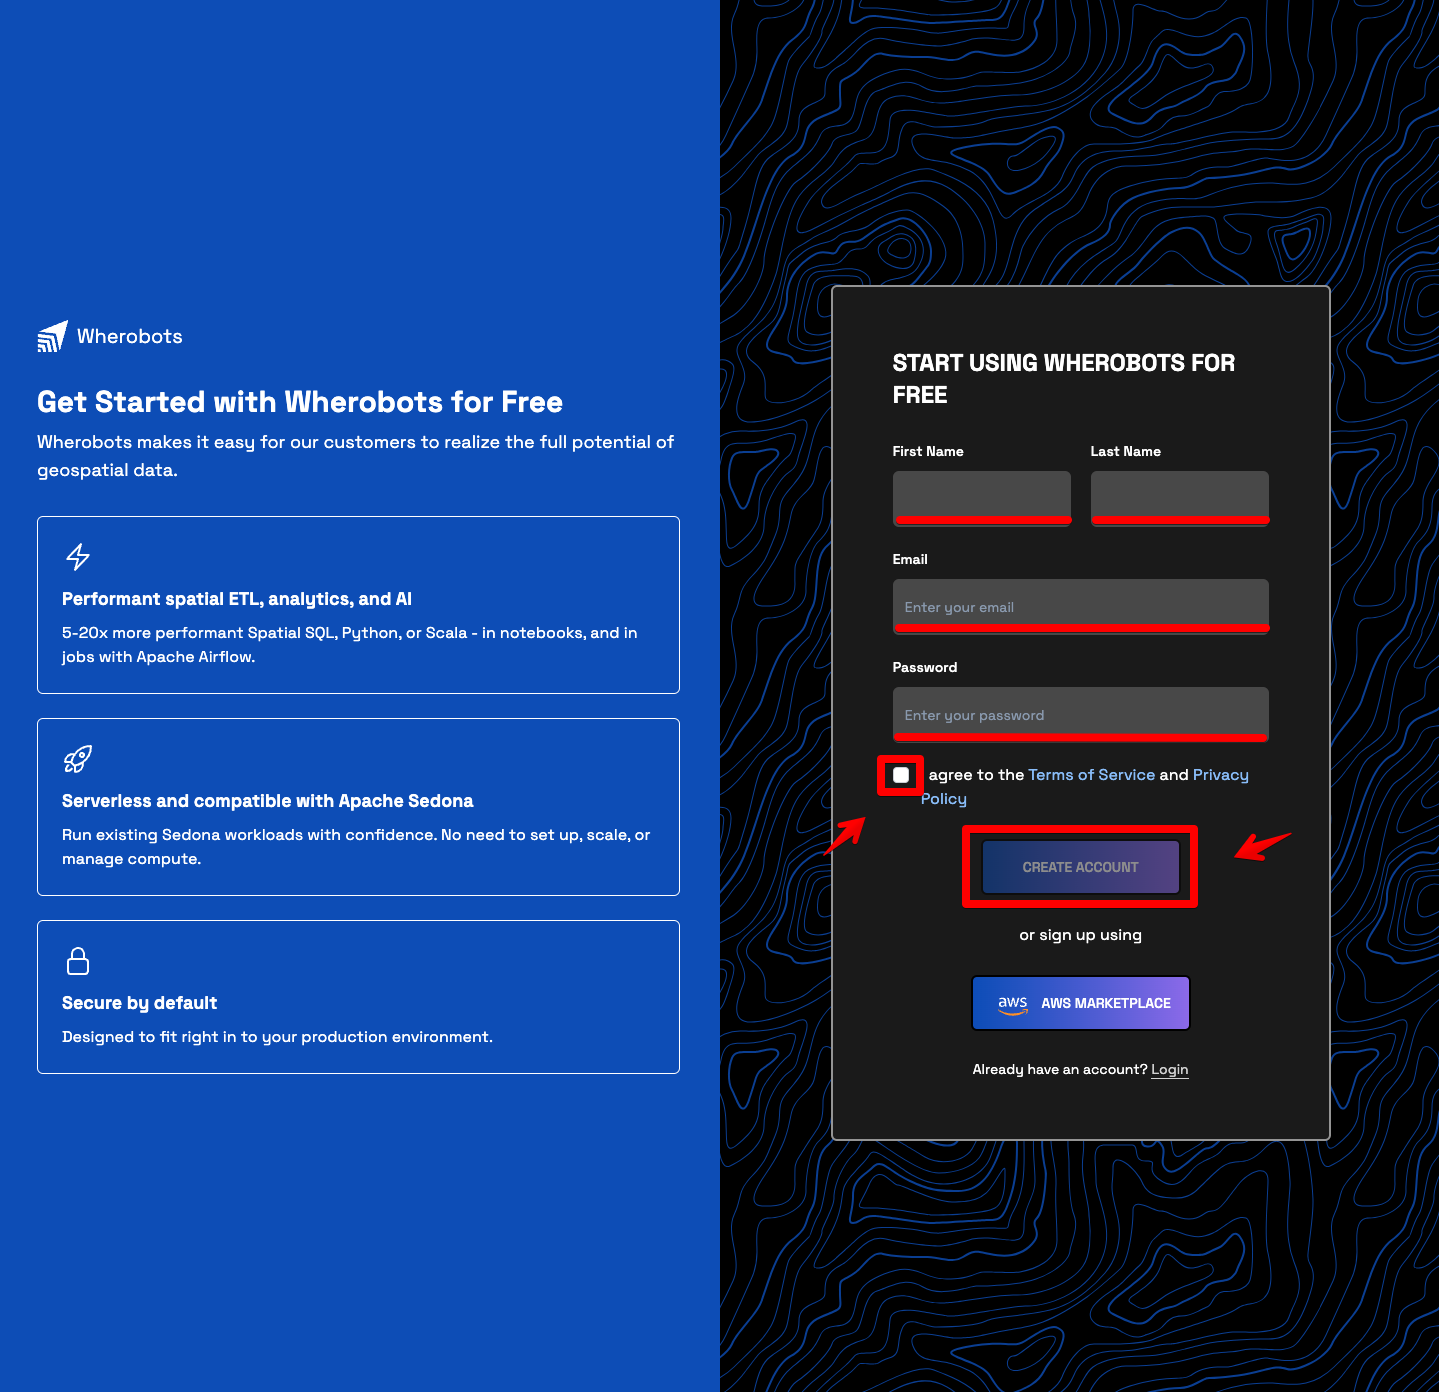
Task: Click the Create Account button
Action: click(x=1081, y=867)
